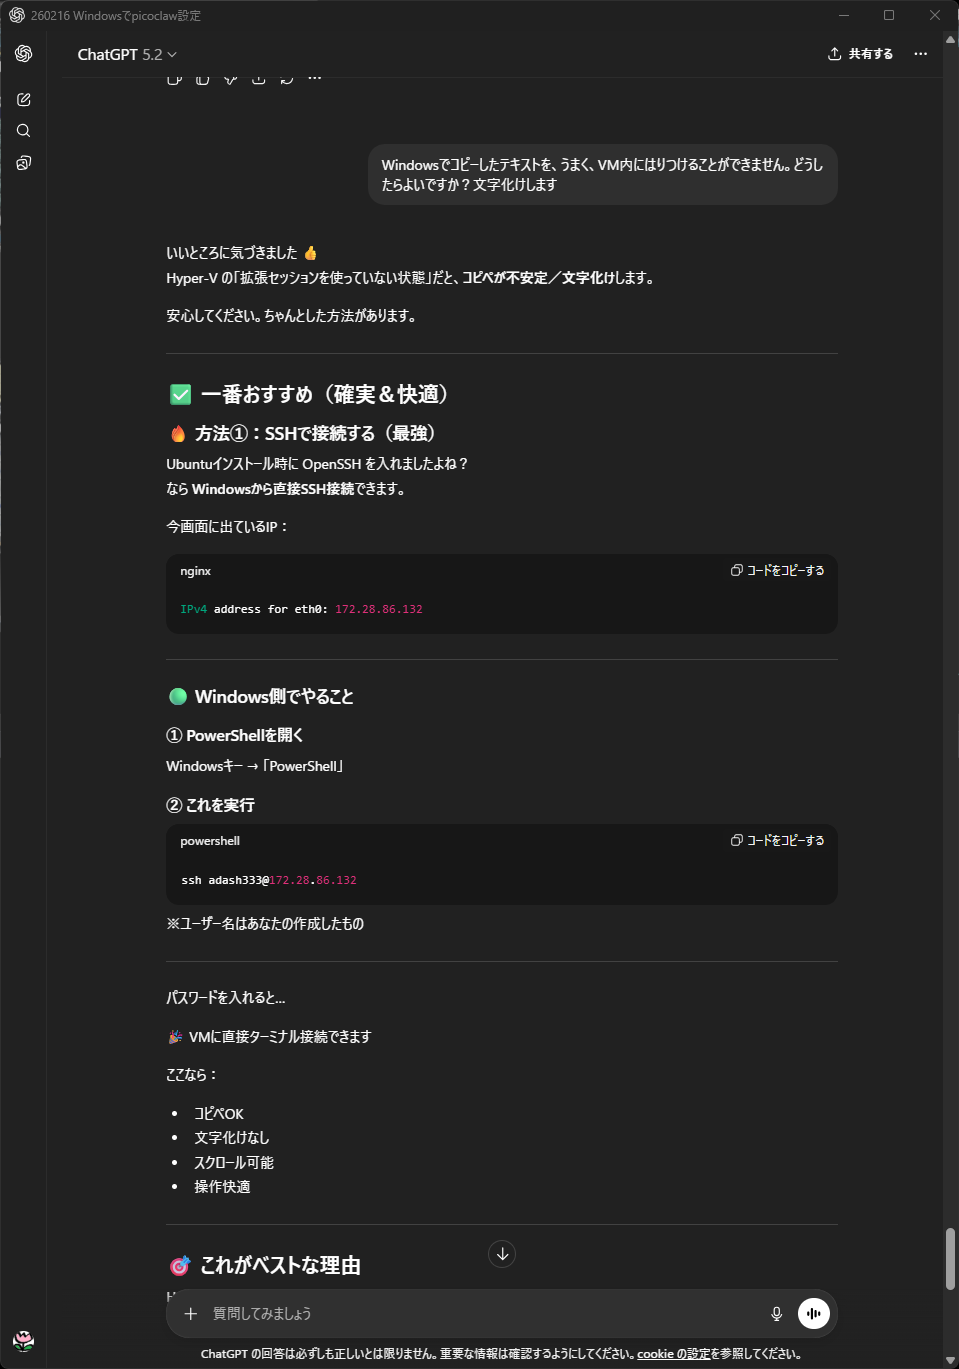Click the scrollbar down arrow

950,1361
